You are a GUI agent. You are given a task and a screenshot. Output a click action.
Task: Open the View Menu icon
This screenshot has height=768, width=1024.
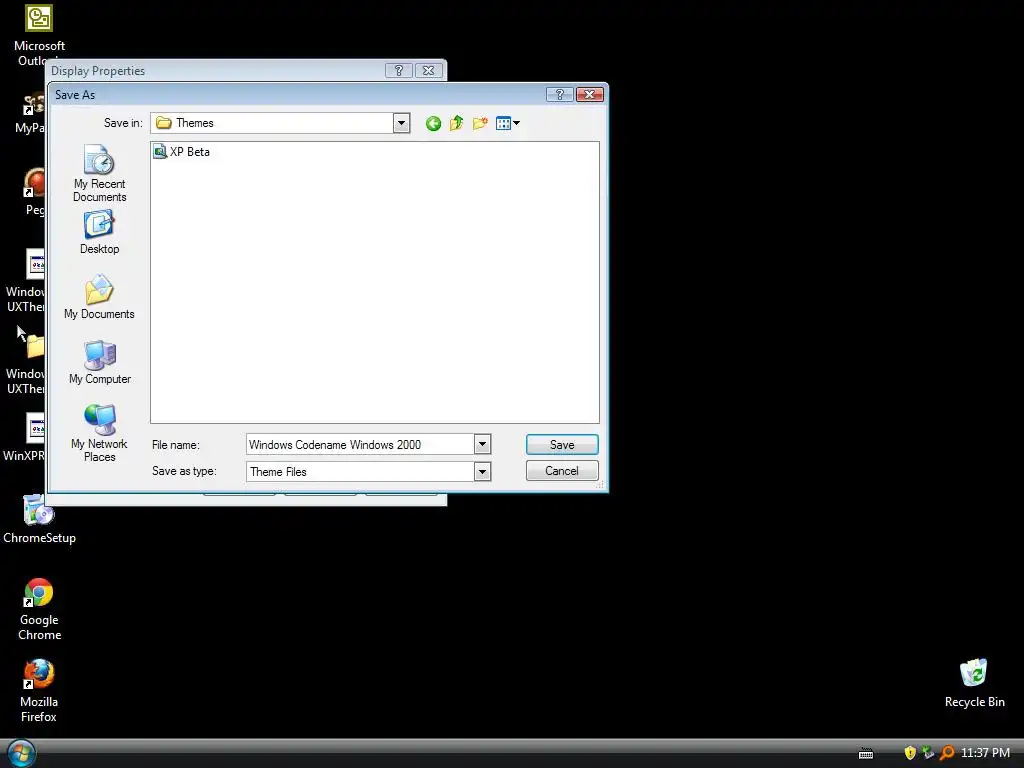[x=507, y=123]
